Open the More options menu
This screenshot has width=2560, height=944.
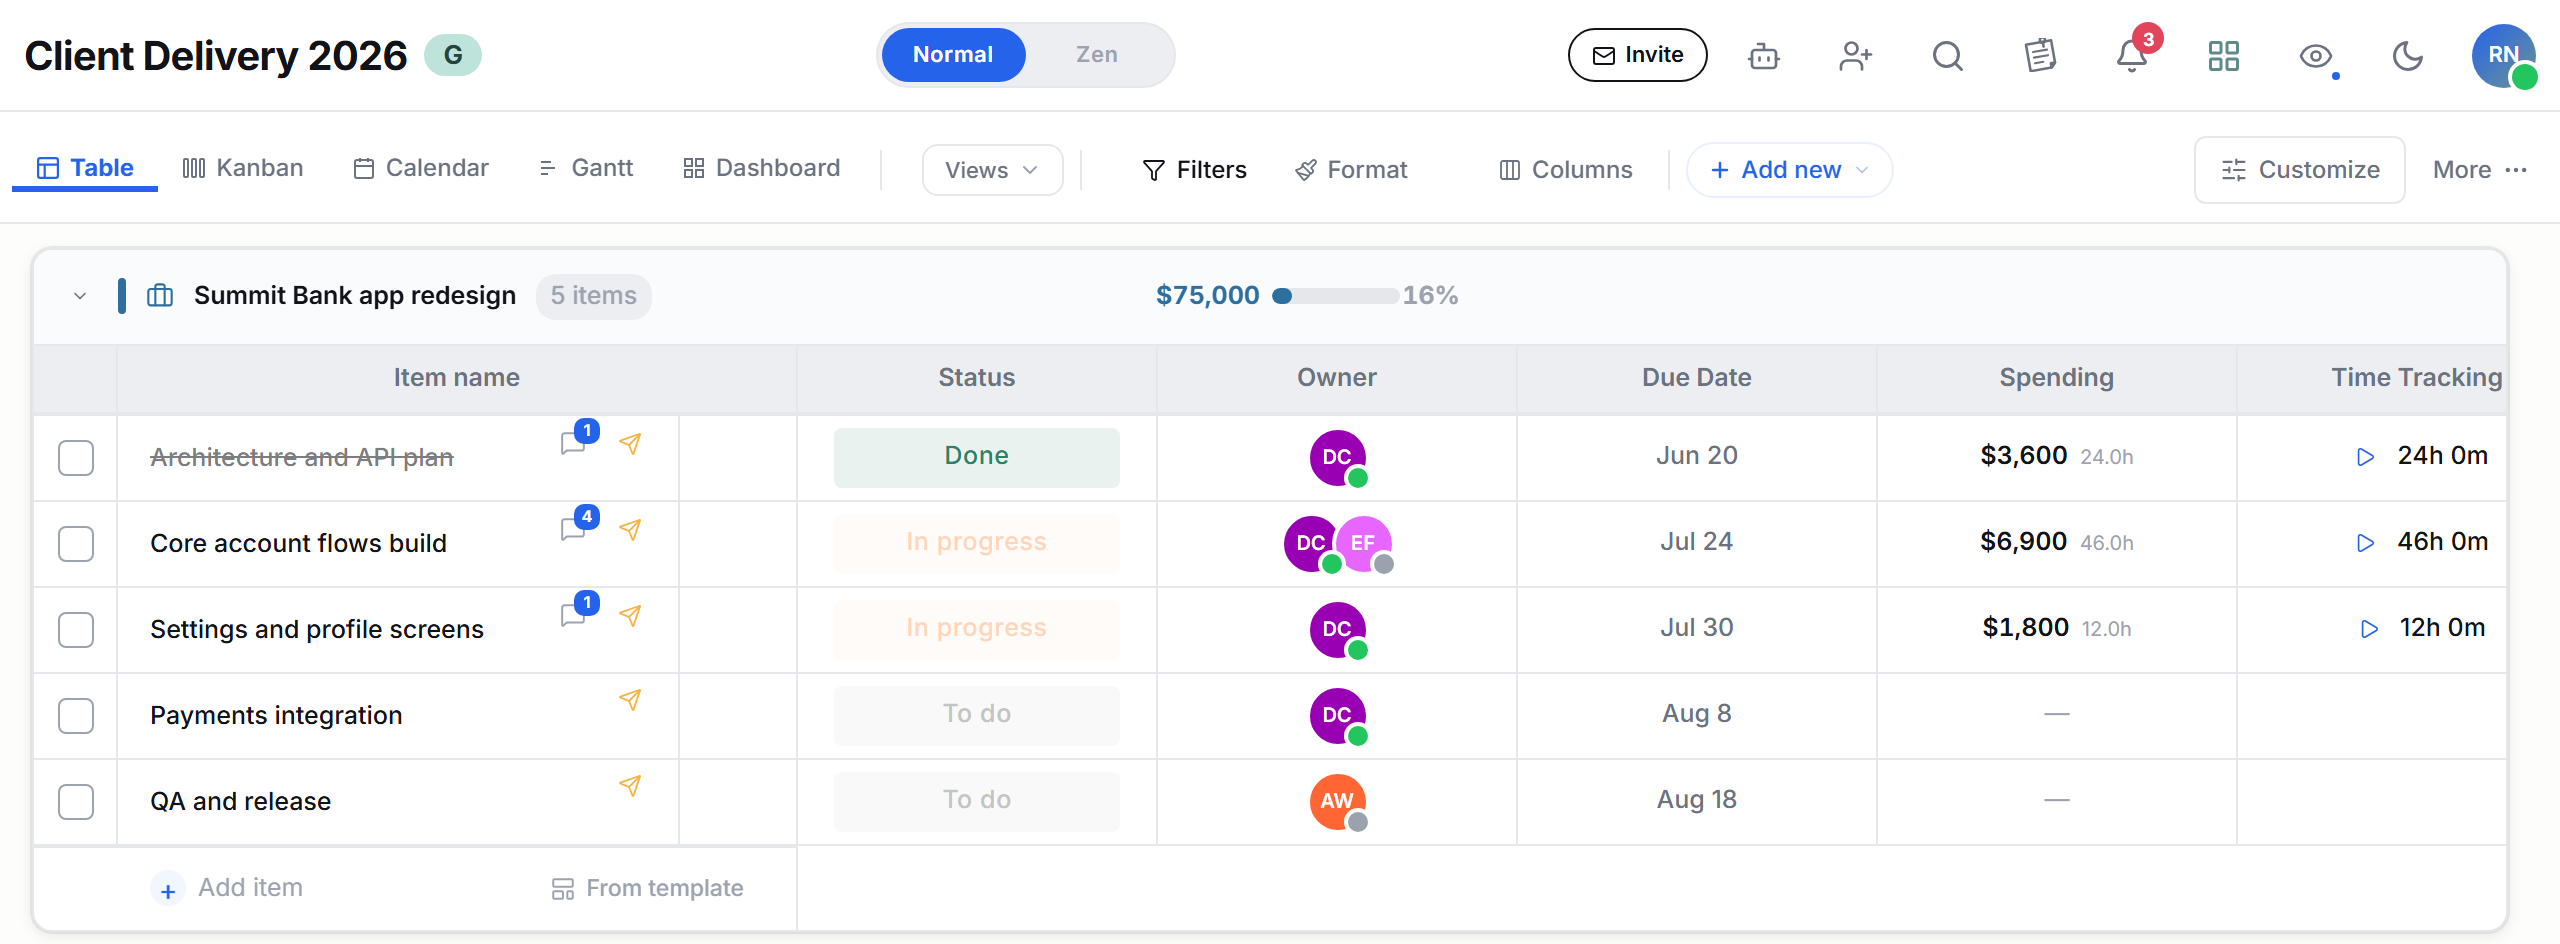pyautogui.click(x=2480, y=170)
